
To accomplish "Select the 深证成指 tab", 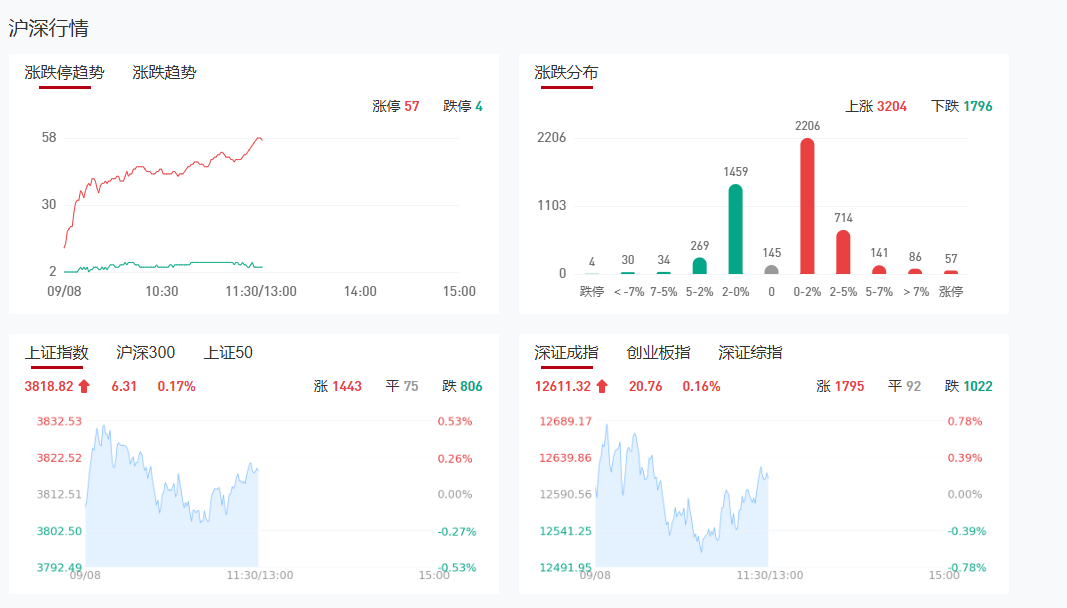I will pos(566,352).
